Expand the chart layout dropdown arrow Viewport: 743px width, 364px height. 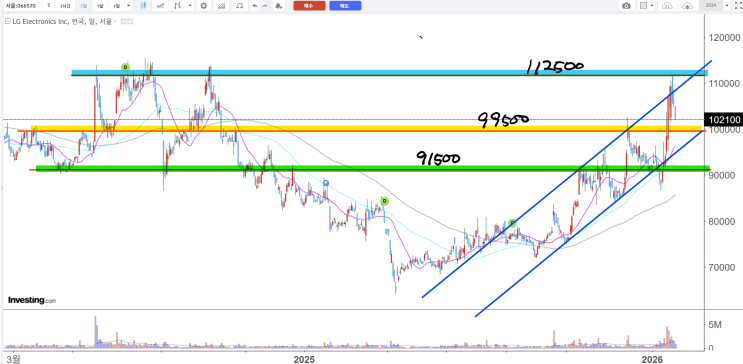652,6
